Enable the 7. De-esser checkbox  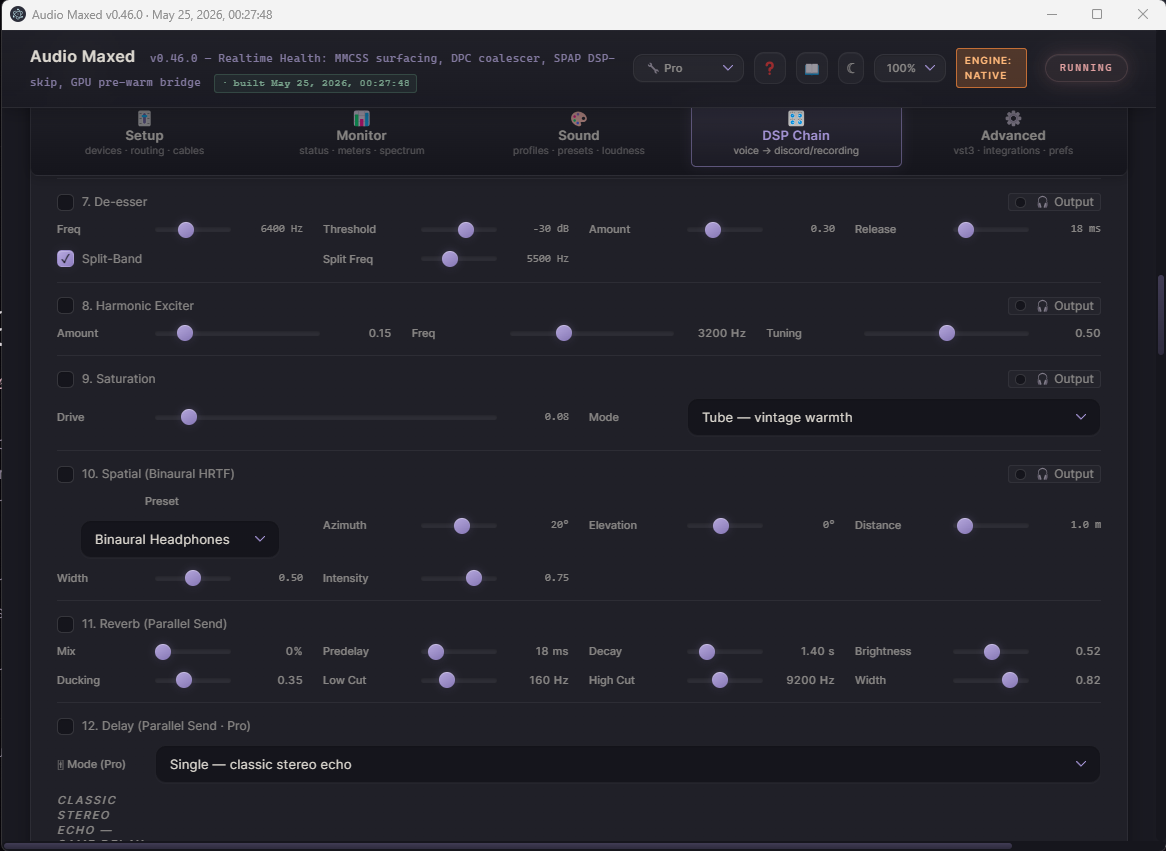pos(65,202)
